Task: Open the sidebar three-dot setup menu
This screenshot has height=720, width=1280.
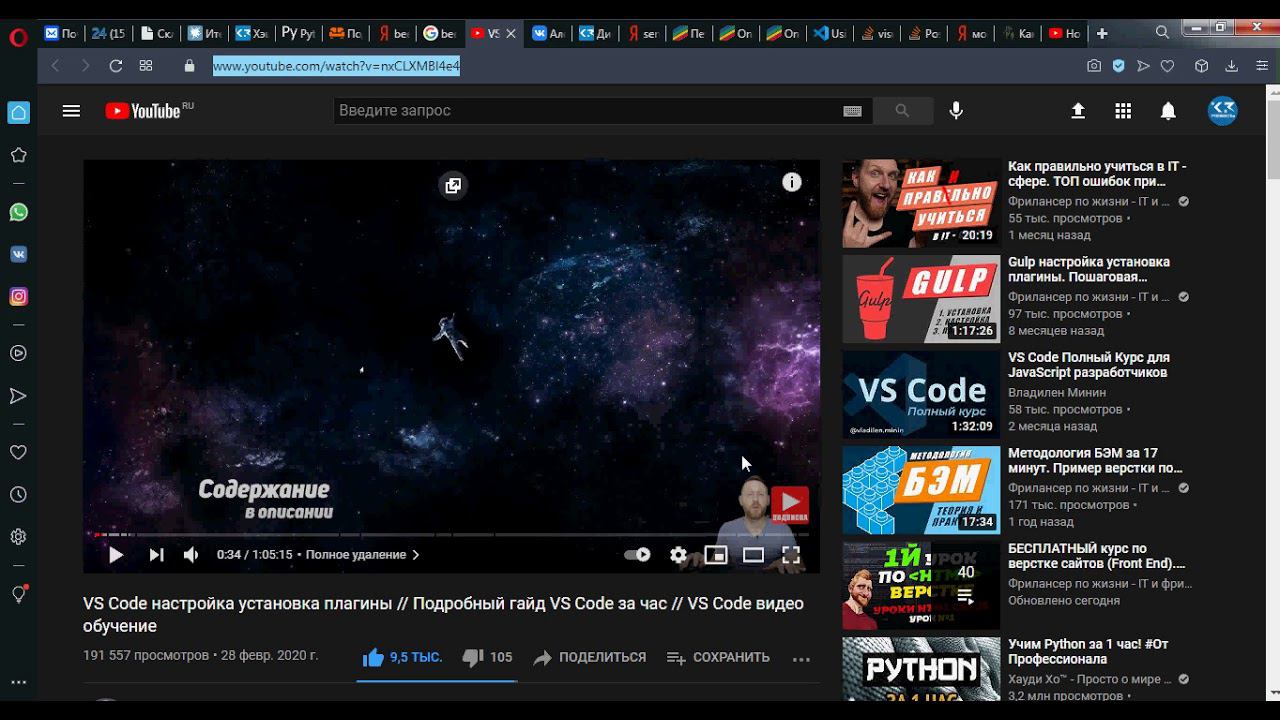Action: tap(18, 683)
